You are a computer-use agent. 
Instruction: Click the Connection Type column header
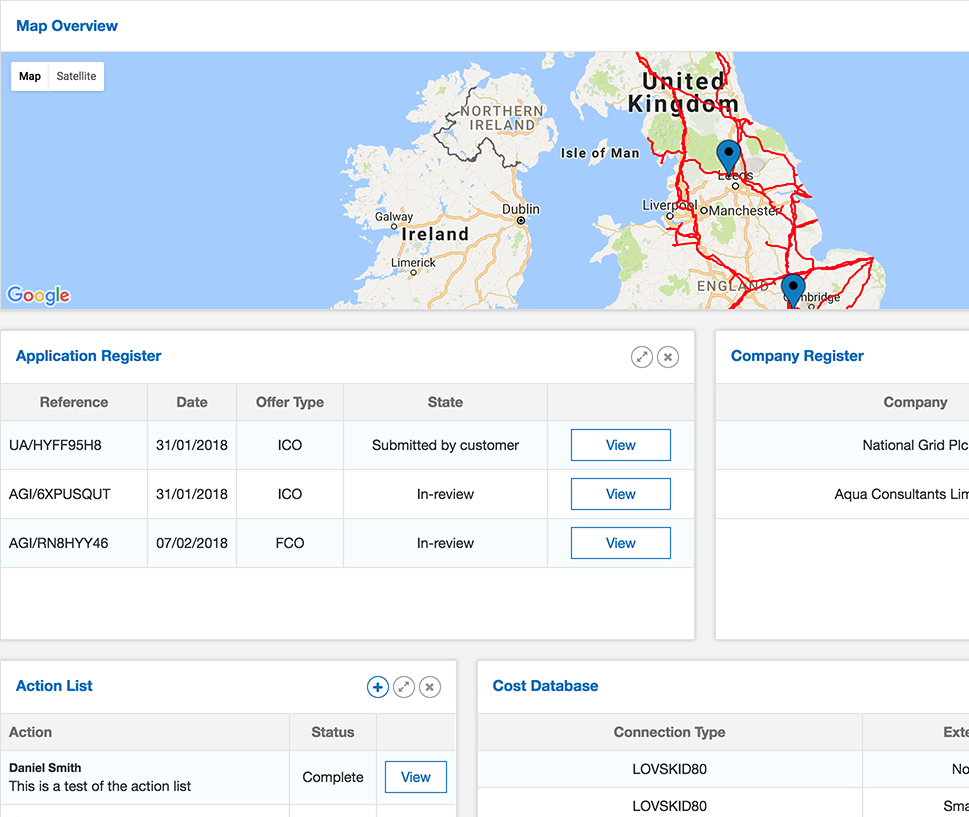pyautogui.click(x=669, y=733)
